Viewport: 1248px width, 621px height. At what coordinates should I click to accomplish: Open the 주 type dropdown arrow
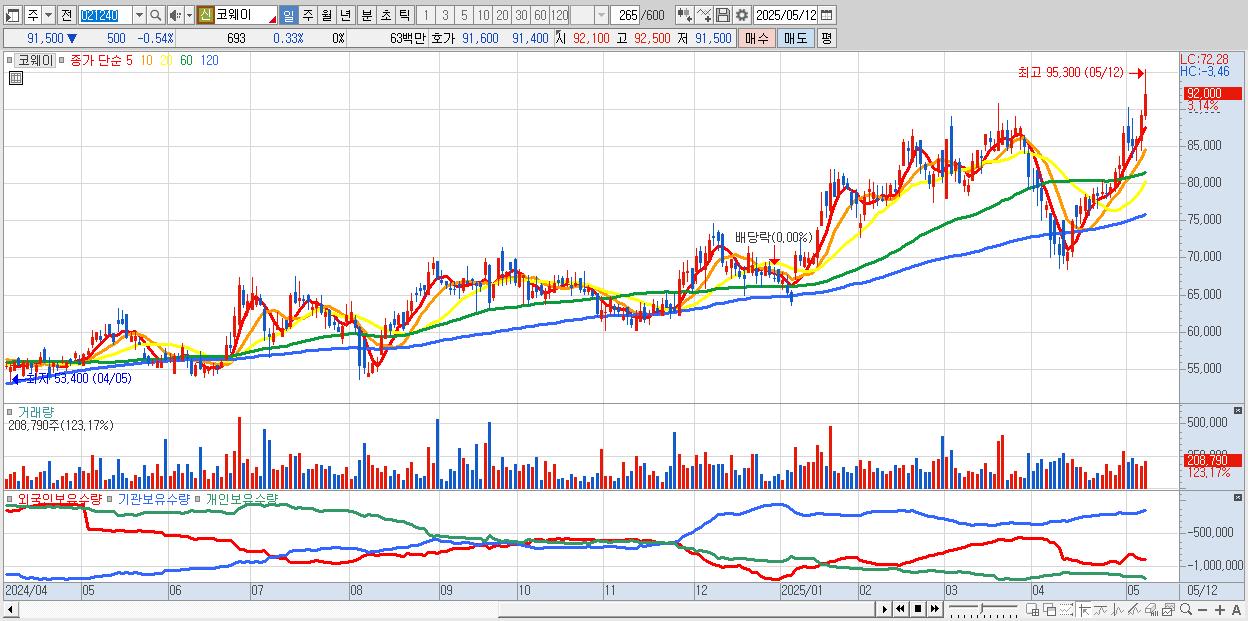(x=48, y=15)
